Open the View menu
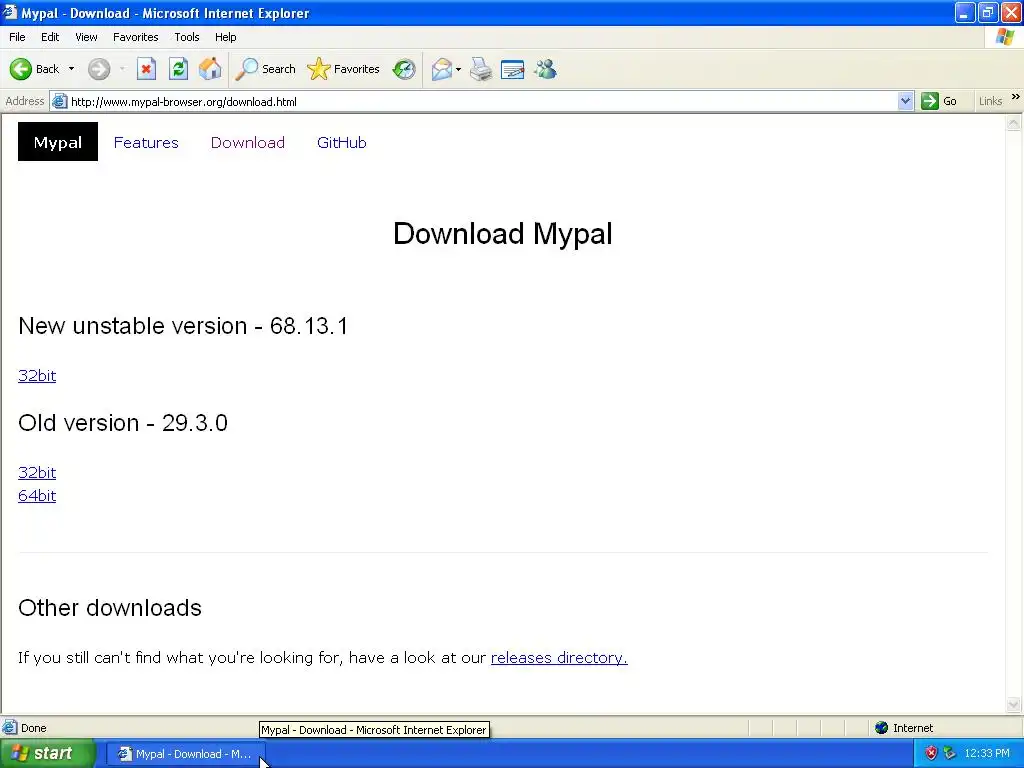This screenshot has width=1024, height=768. click(x=86, y=37)
